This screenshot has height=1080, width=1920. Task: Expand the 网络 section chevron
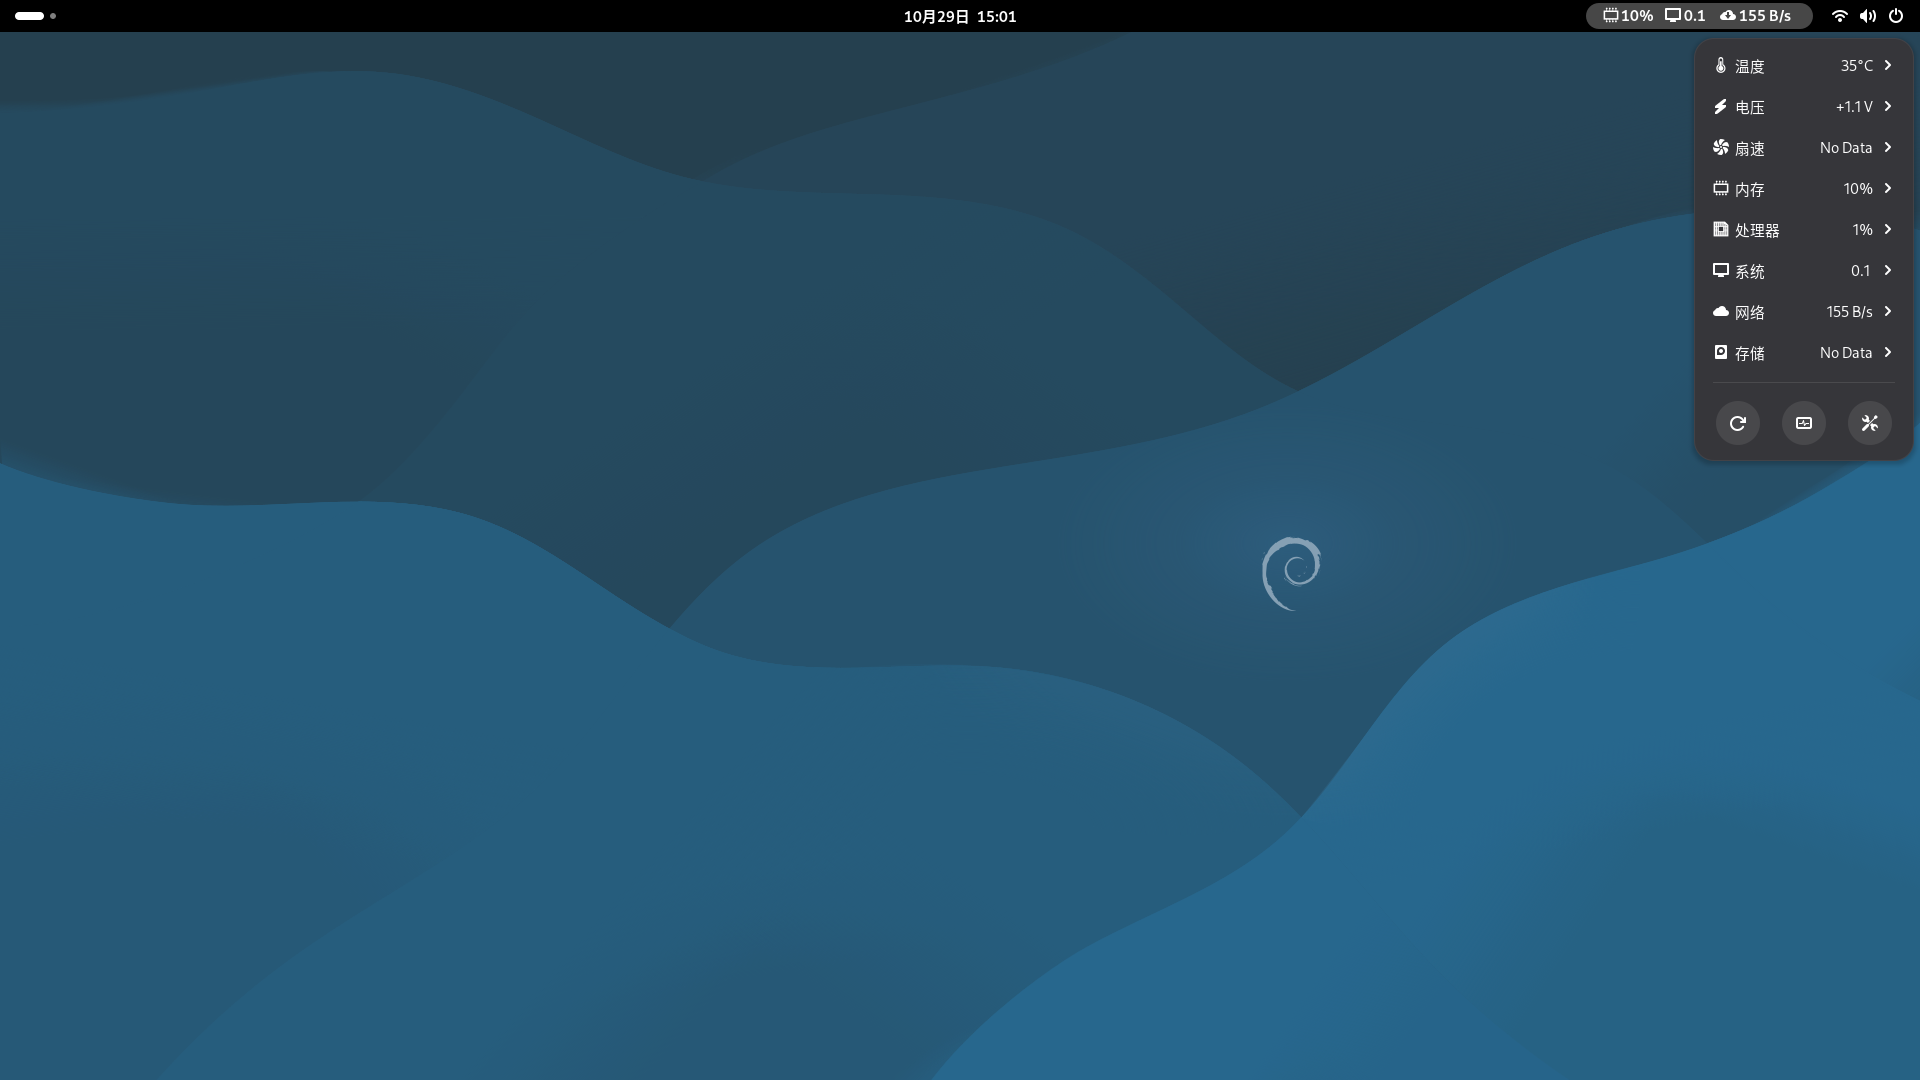pos(1888,312)
